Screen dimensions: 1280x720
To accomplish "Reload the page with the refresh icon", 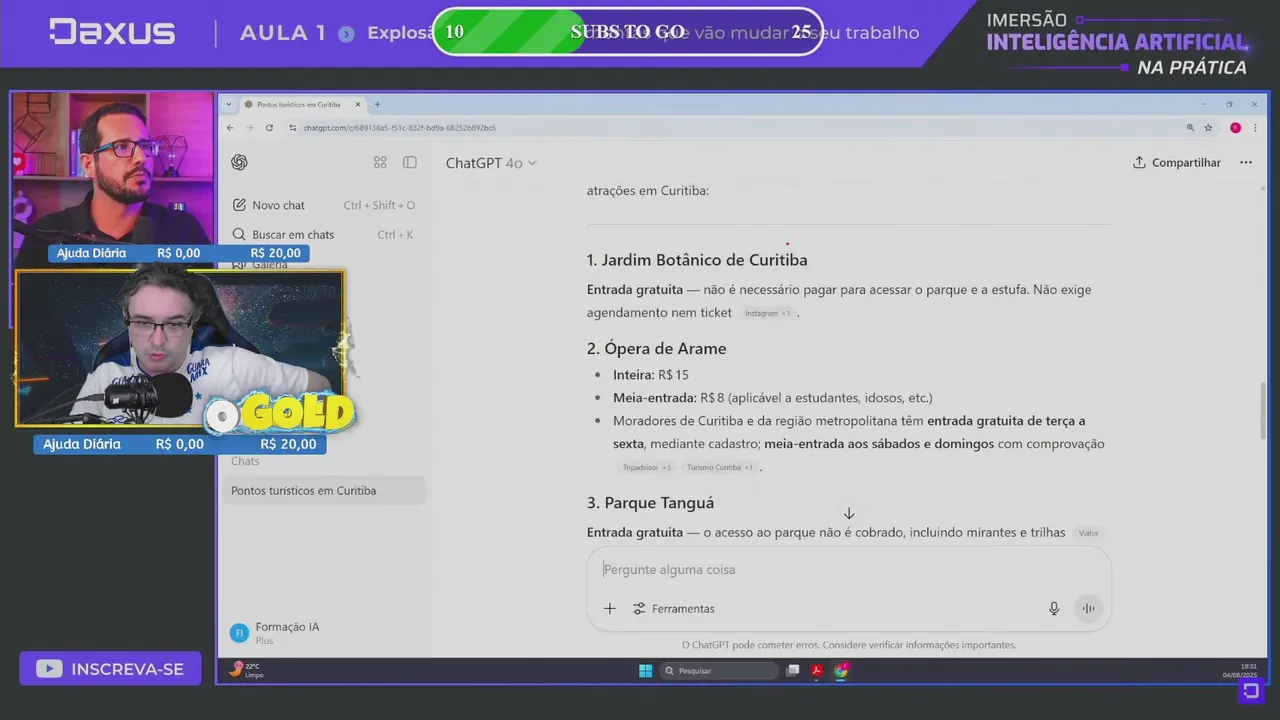I will point(269,128).
